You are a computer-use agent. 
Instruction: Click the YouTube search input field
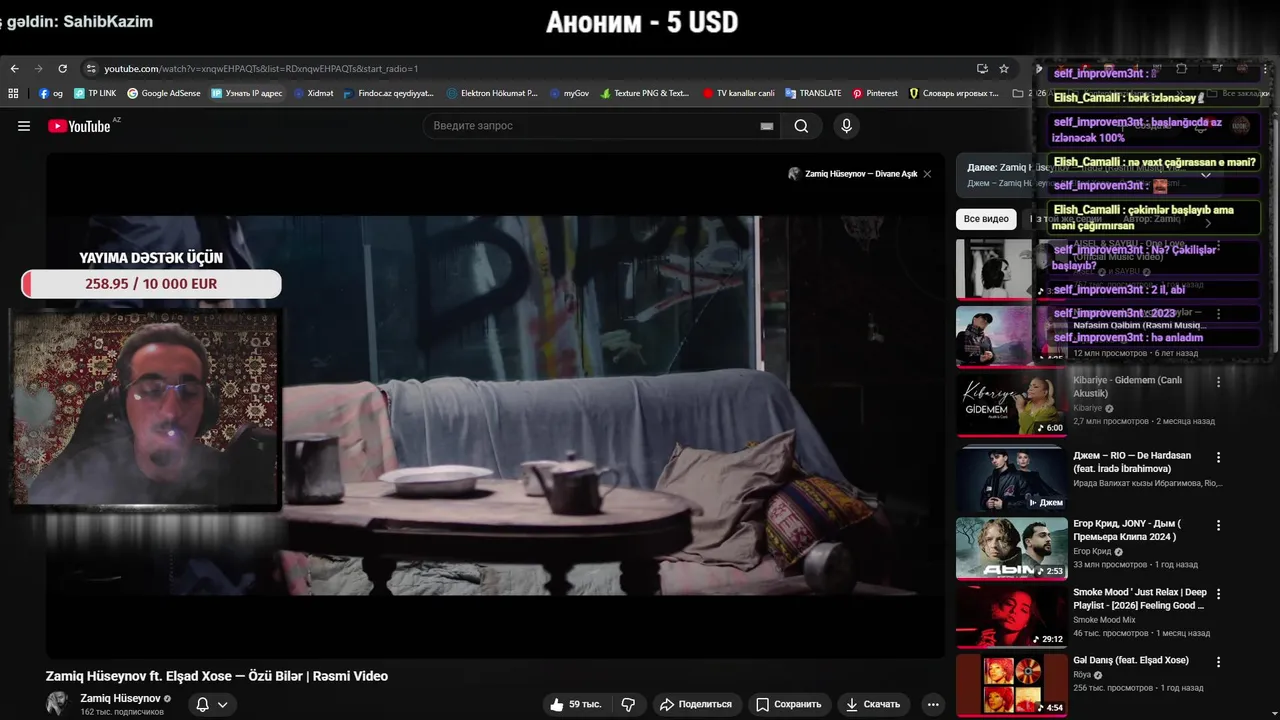point(595,126)
